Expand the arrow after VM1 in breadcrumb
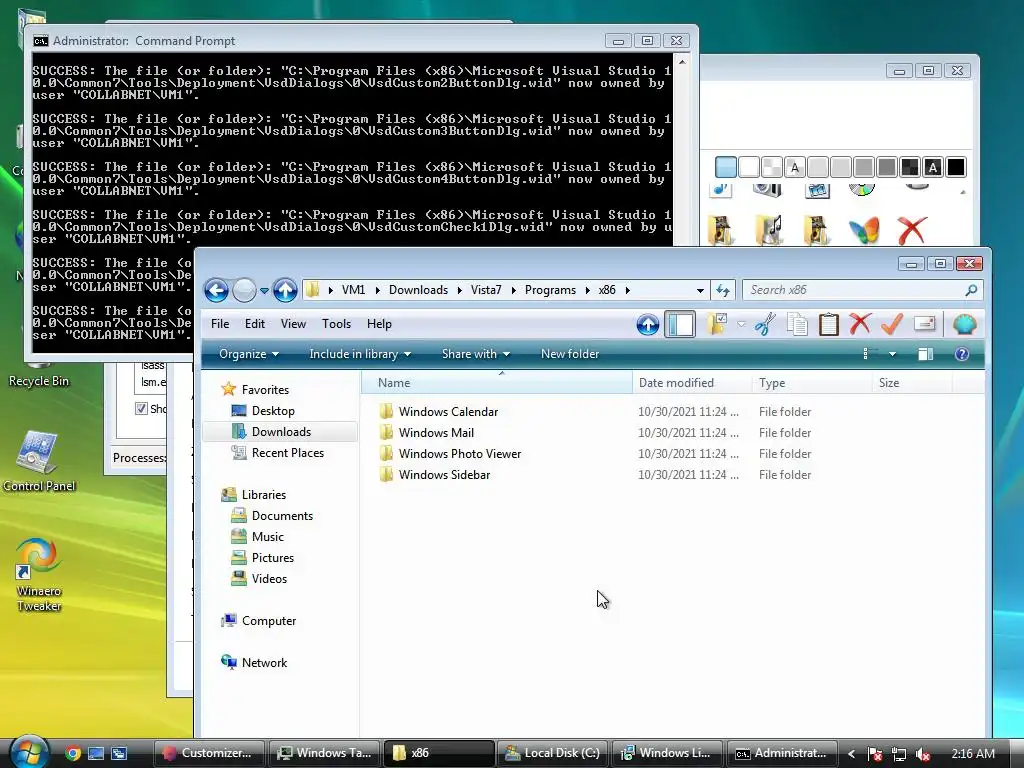 point(377,290)
